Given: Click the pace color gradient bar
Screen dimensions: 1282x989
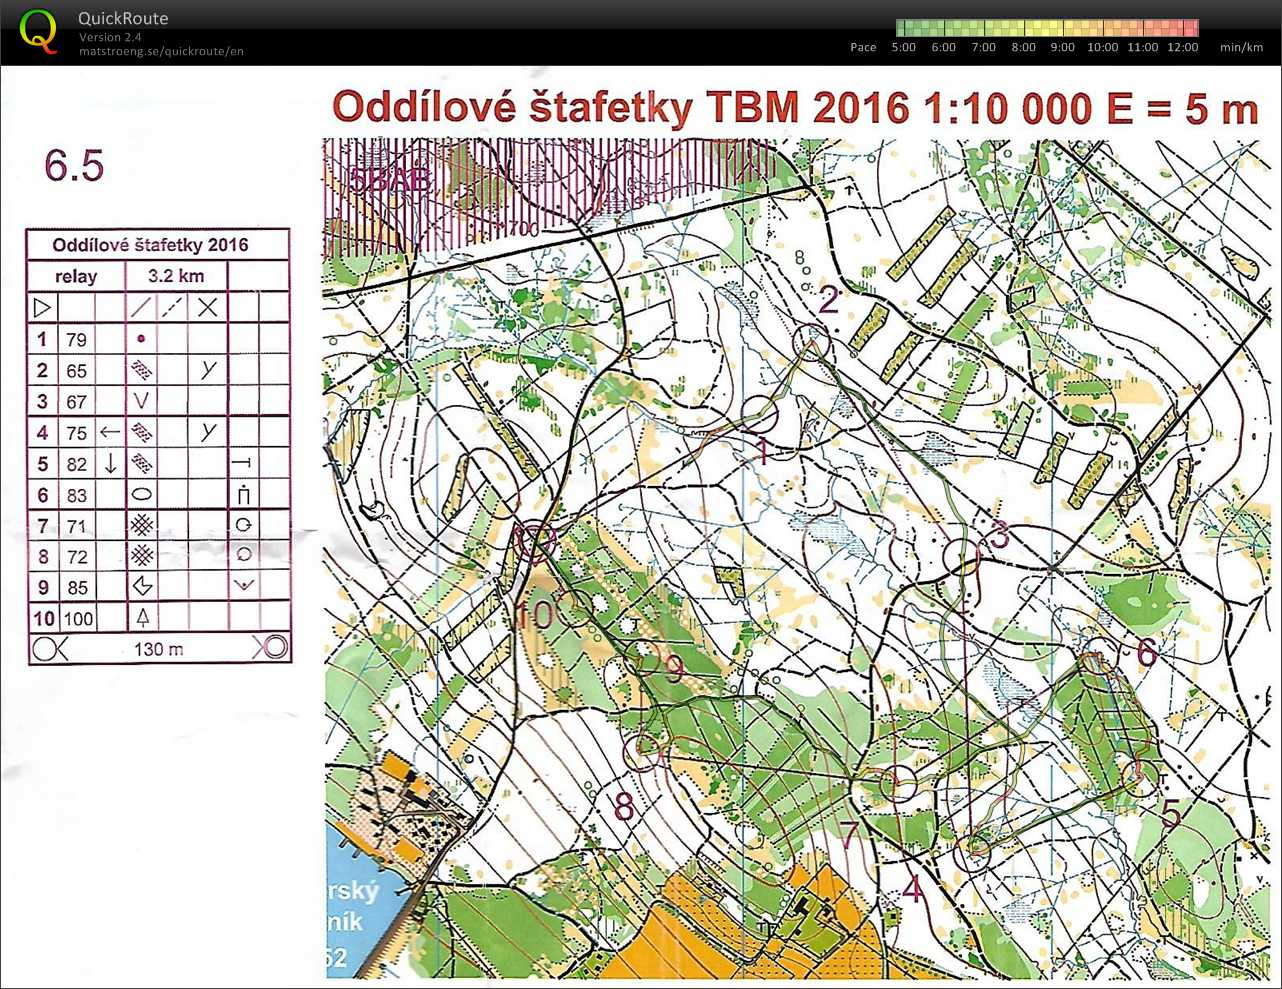Looking at the screenshot, I should pos(1047,27).
